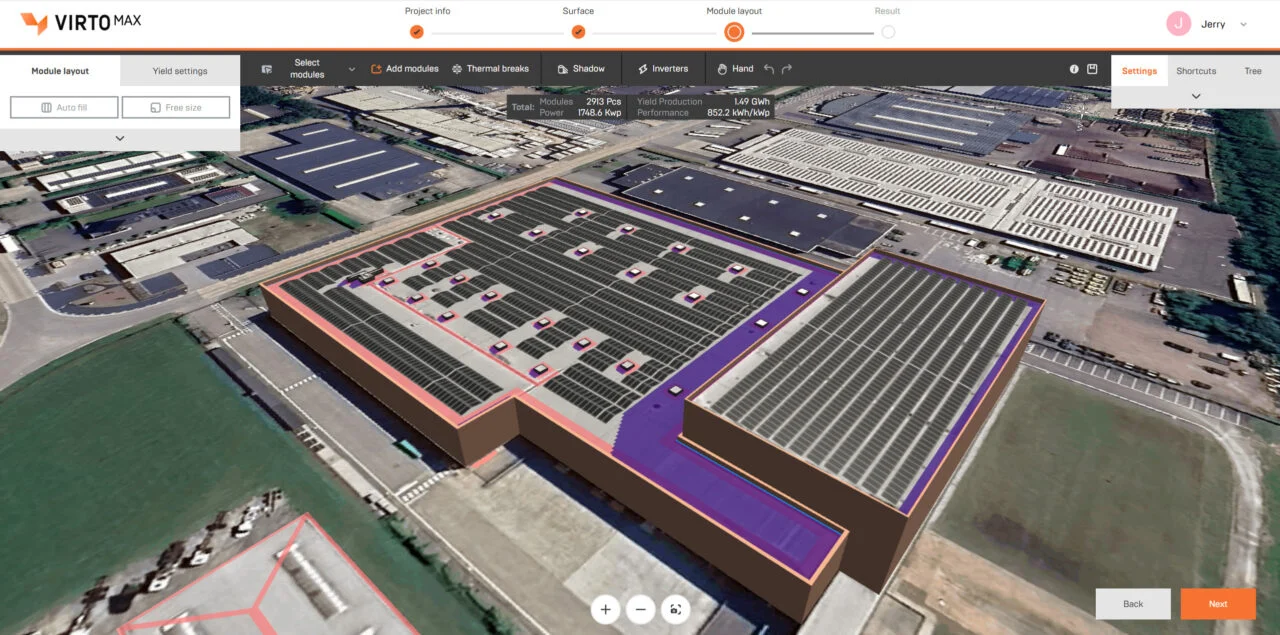Activate the Add modules tool
This screenshot has height=635, width=1280.
405,69
